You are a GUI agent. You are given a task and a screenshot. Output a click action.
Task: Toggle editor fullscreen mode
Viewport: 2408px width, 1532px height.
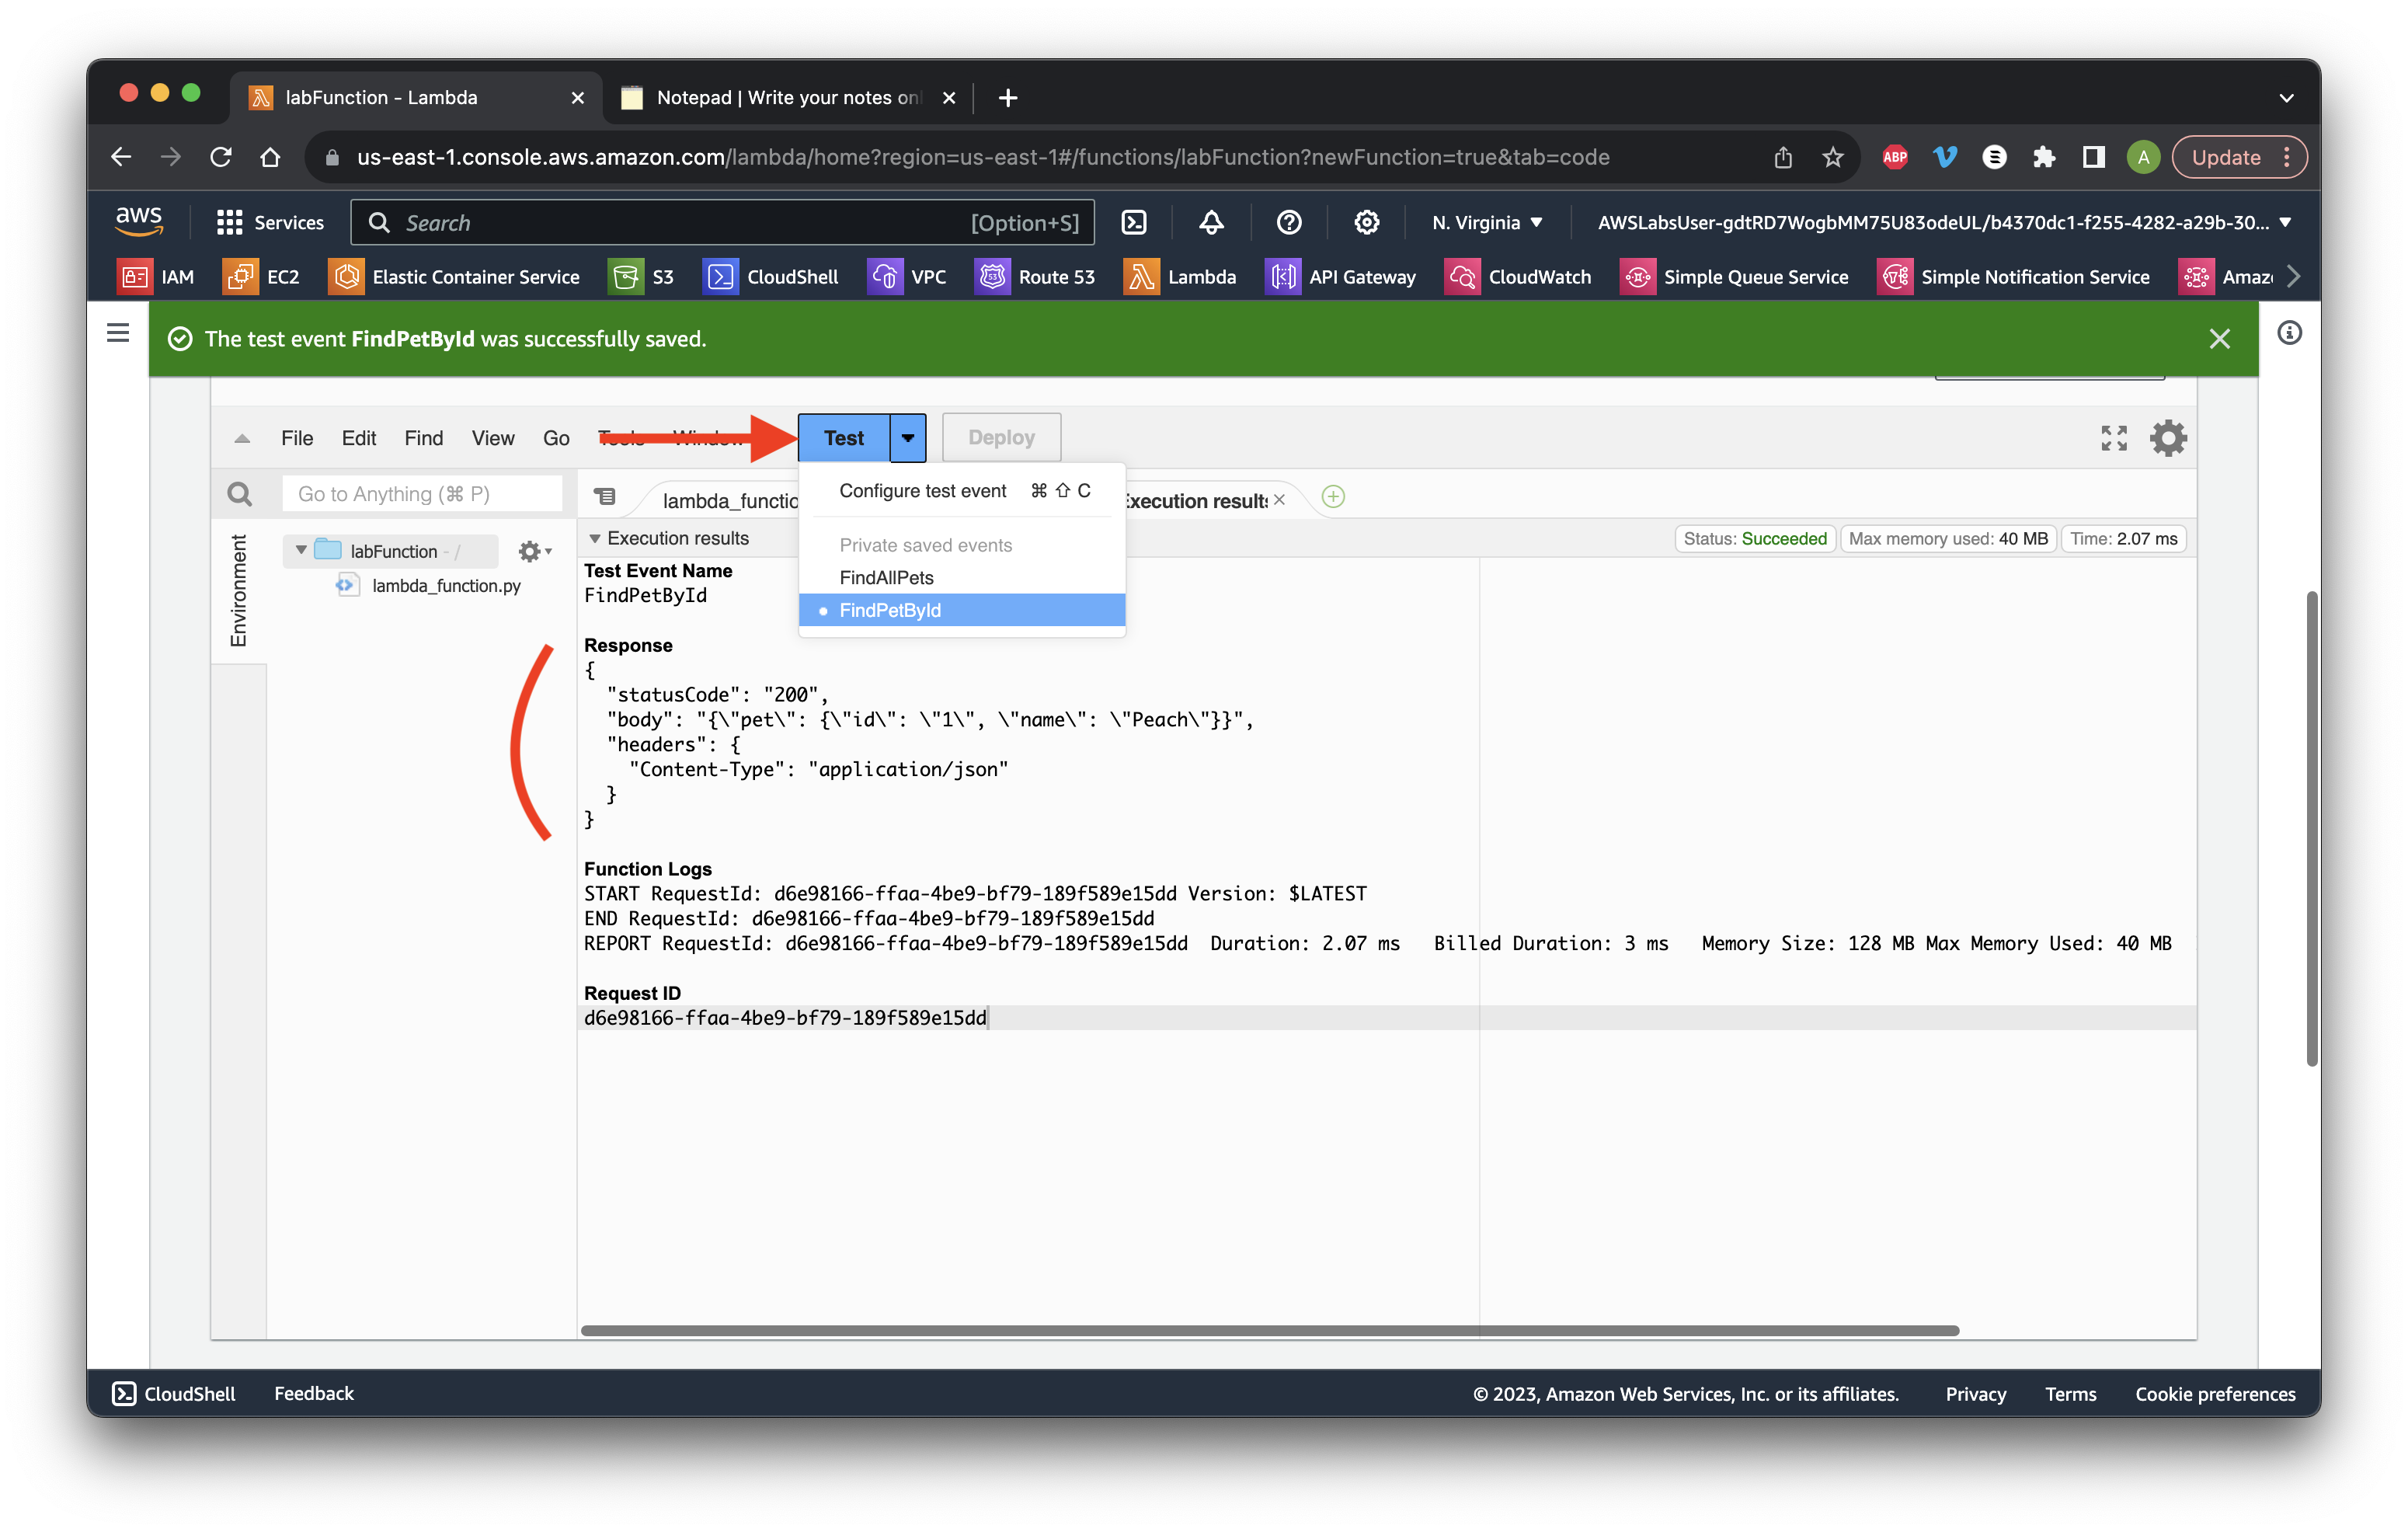[x=2114, y=438]
